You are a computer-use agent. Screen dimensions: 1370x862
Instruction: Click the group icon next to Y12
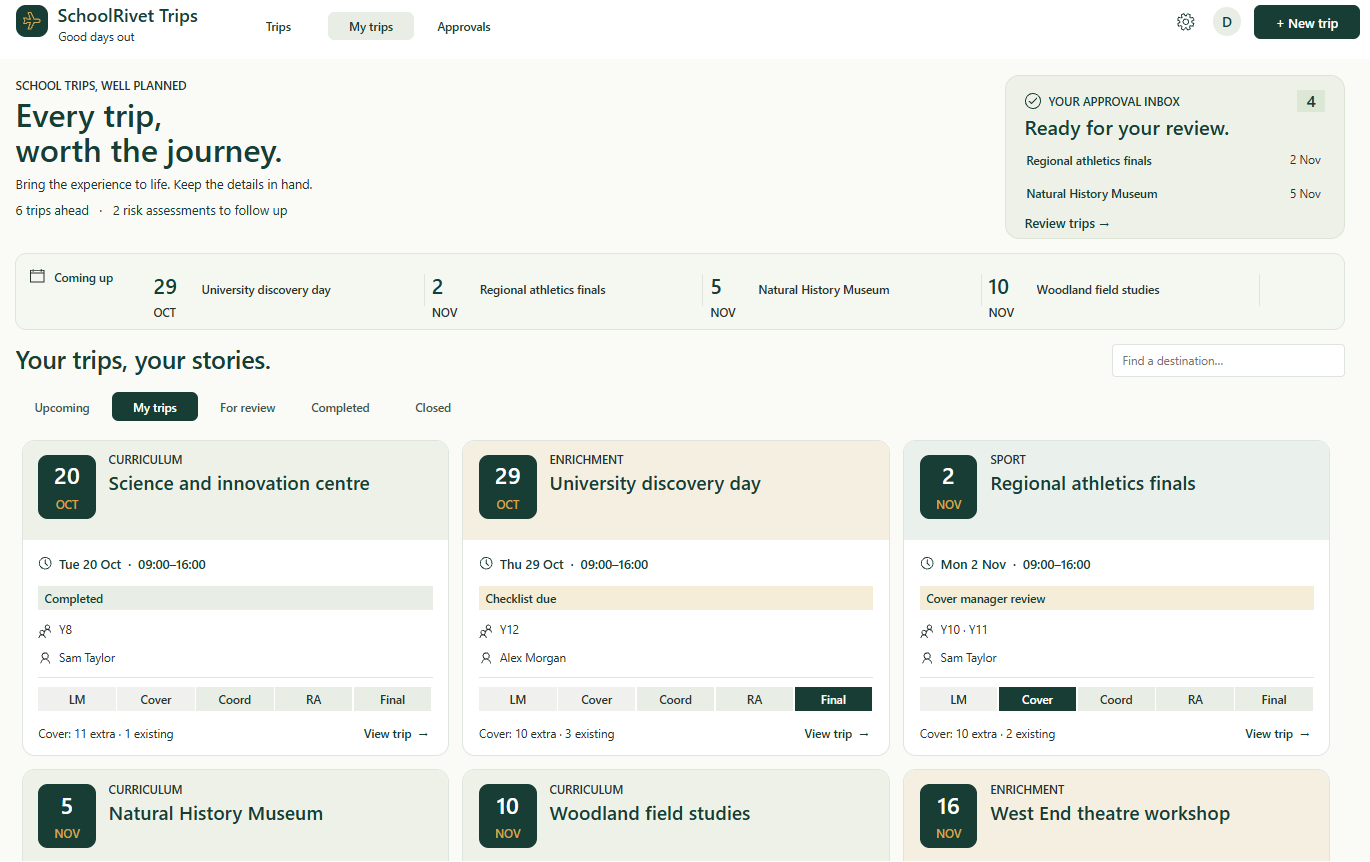486,631
